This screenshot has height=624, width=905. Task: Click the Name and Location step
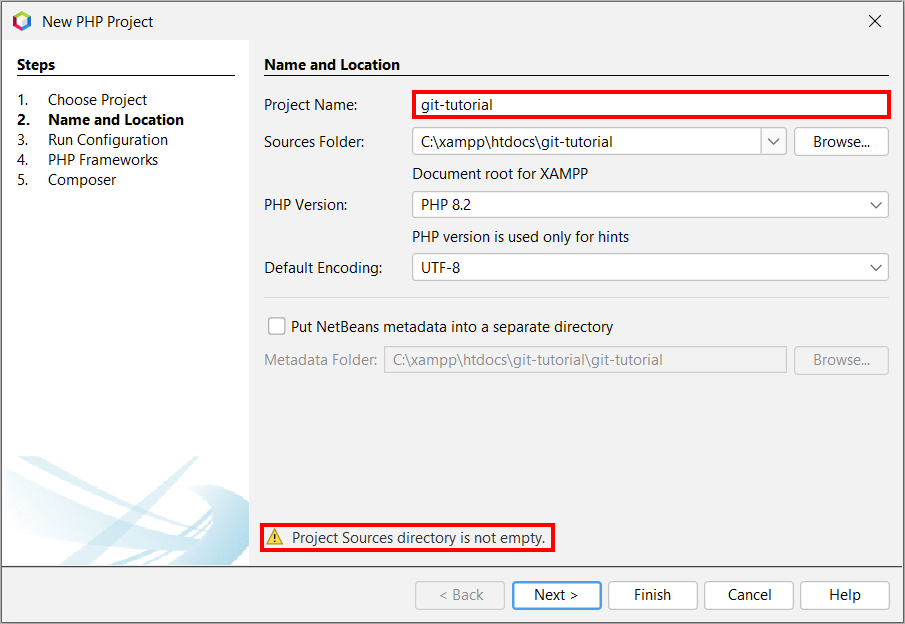click(x=115, y=120)
